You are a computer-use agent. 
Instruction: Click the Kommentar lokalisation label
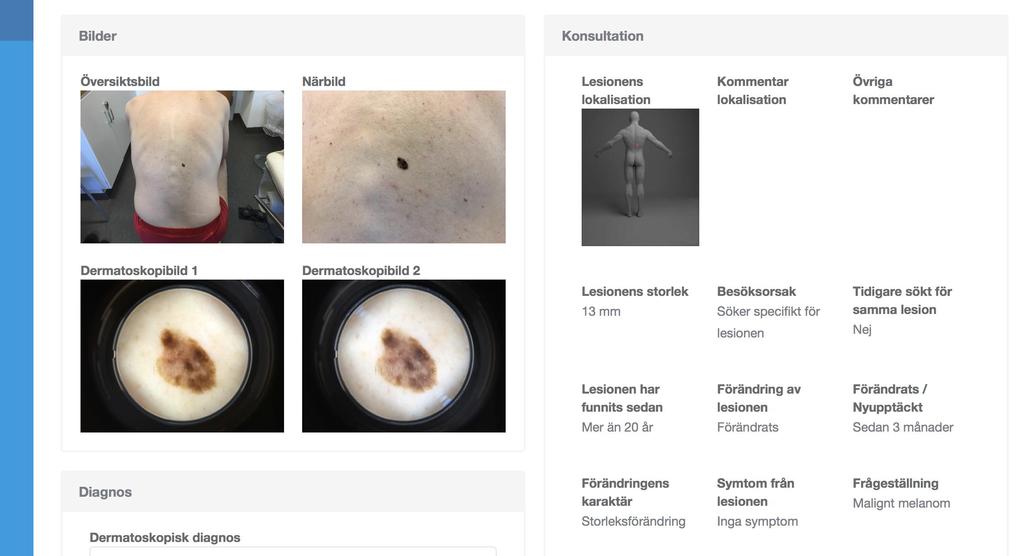(x=752, y=91)
